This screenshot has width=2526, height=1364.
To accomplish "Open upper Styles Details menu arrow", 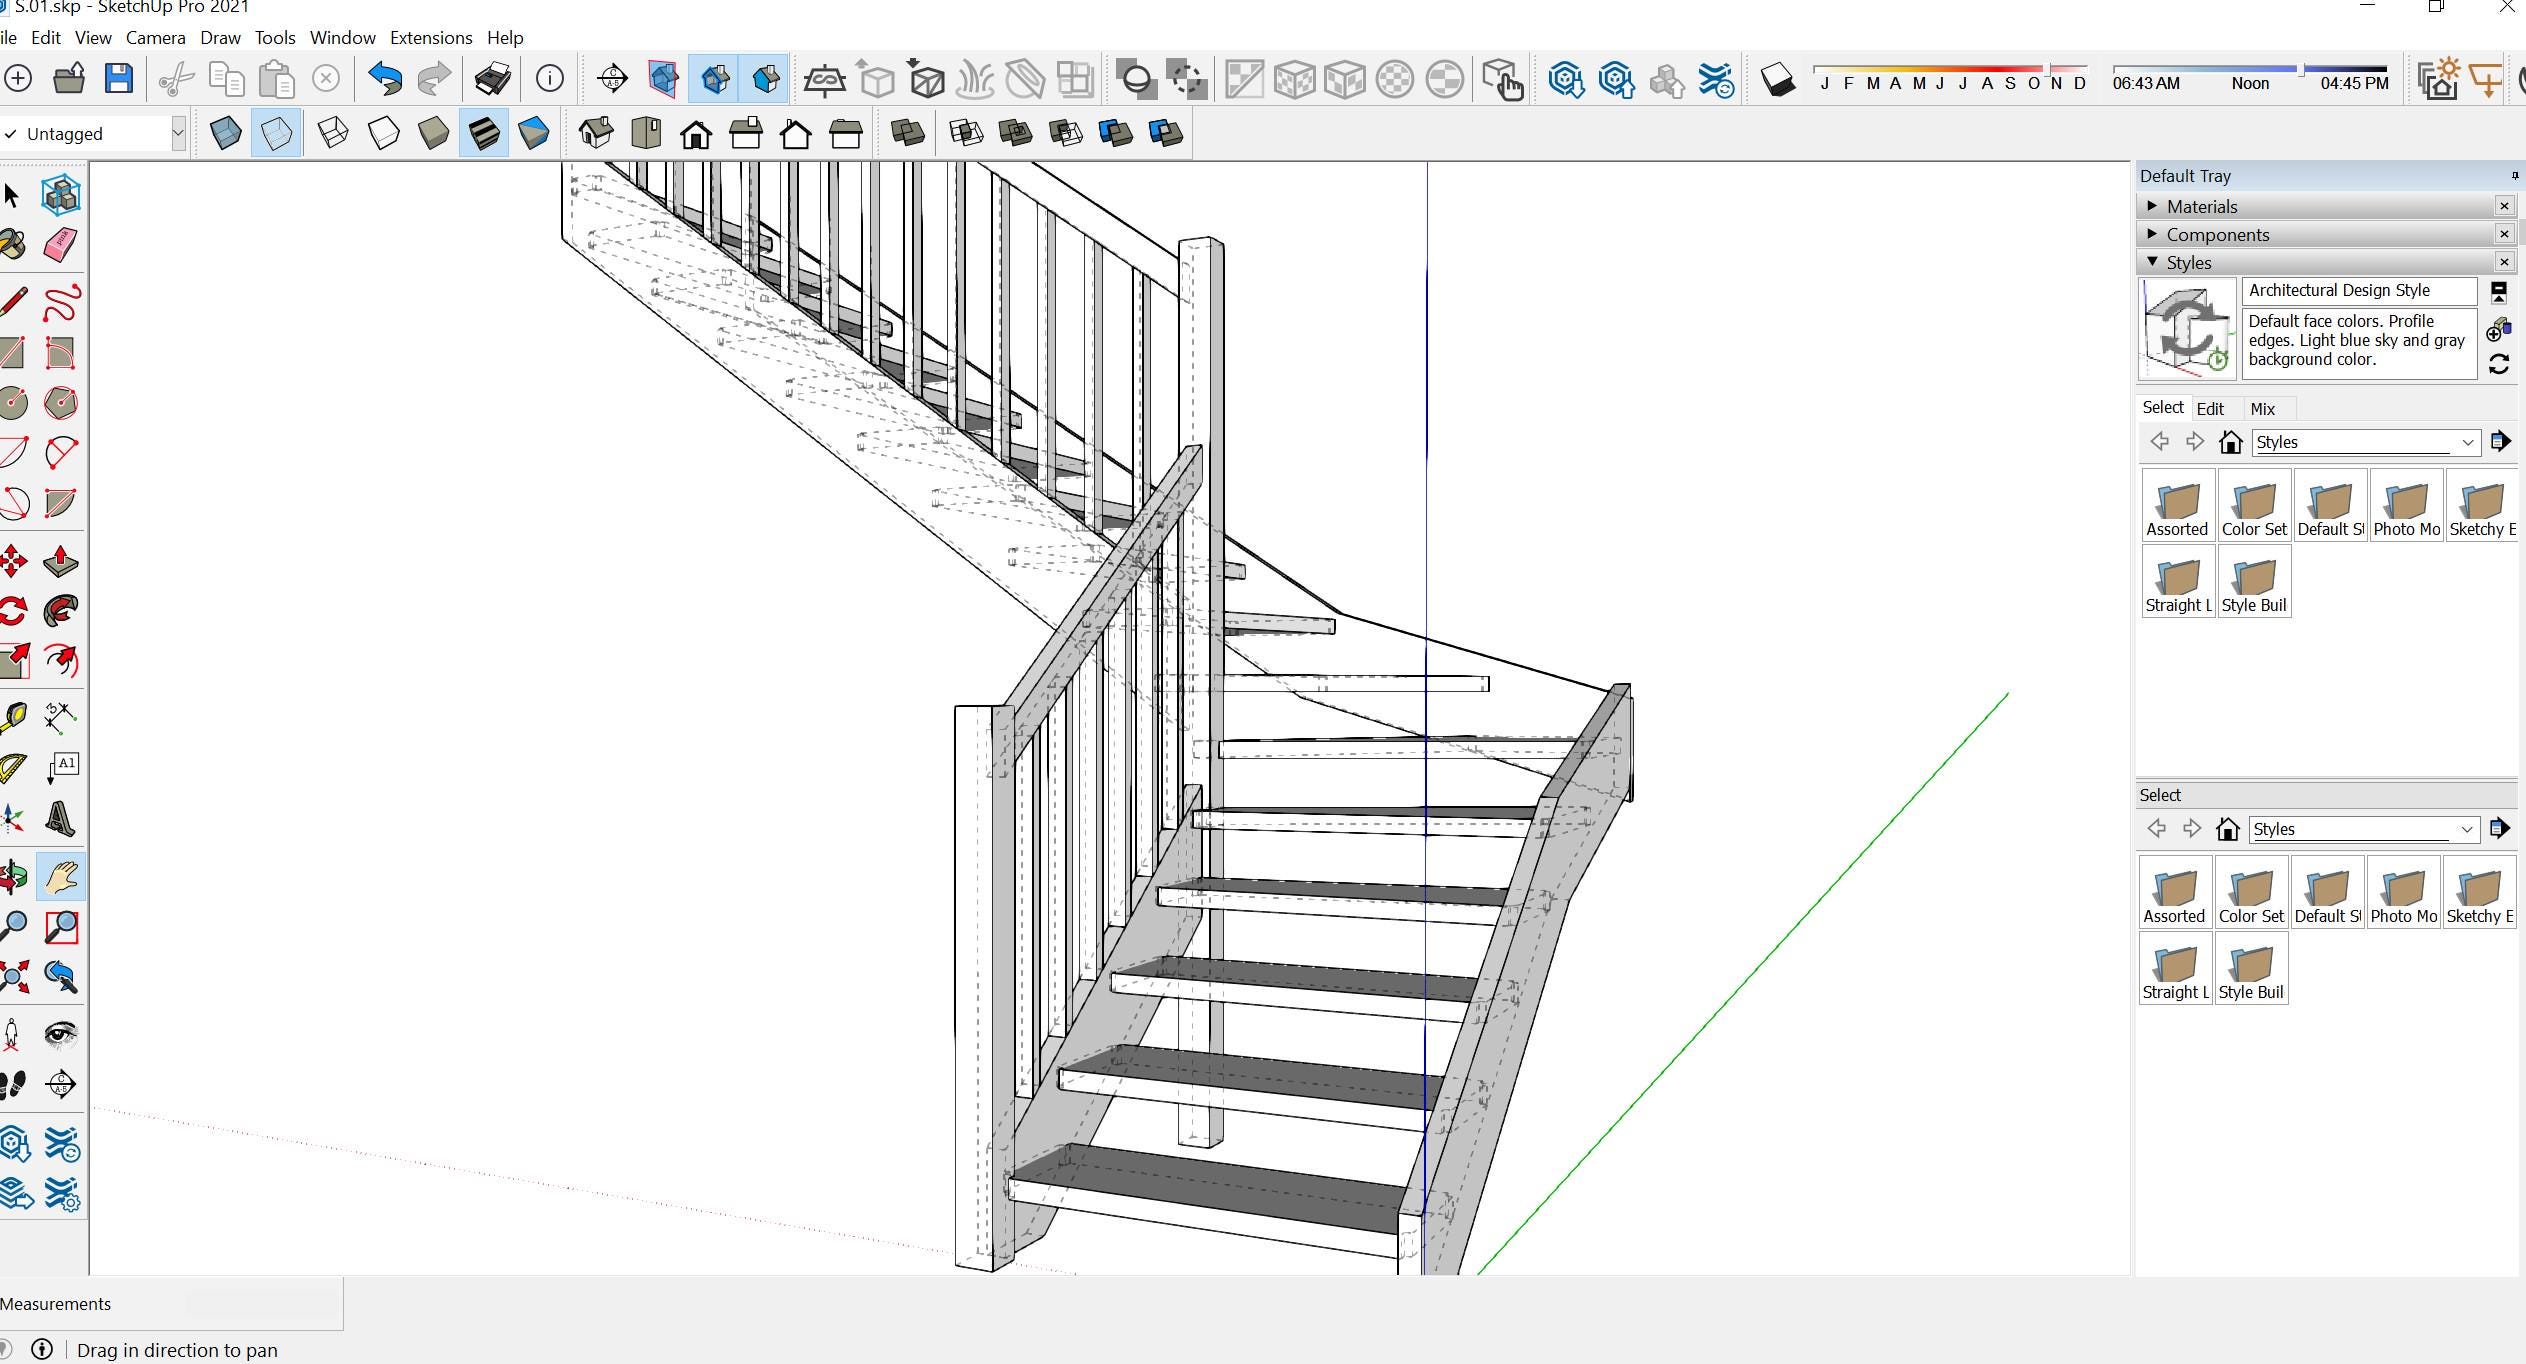I will (x=2500, y=442).
